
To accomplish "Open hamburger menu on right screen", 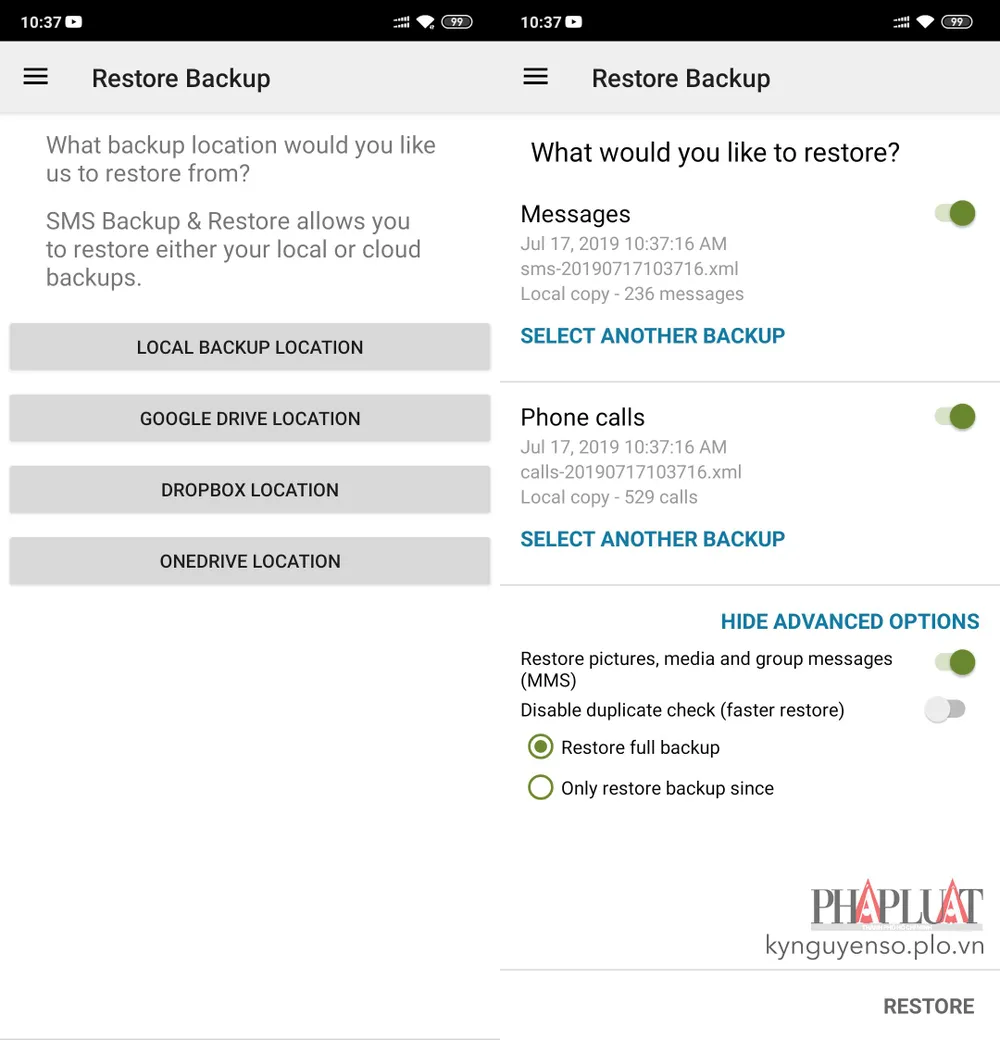I will click(x=536, y=77).
